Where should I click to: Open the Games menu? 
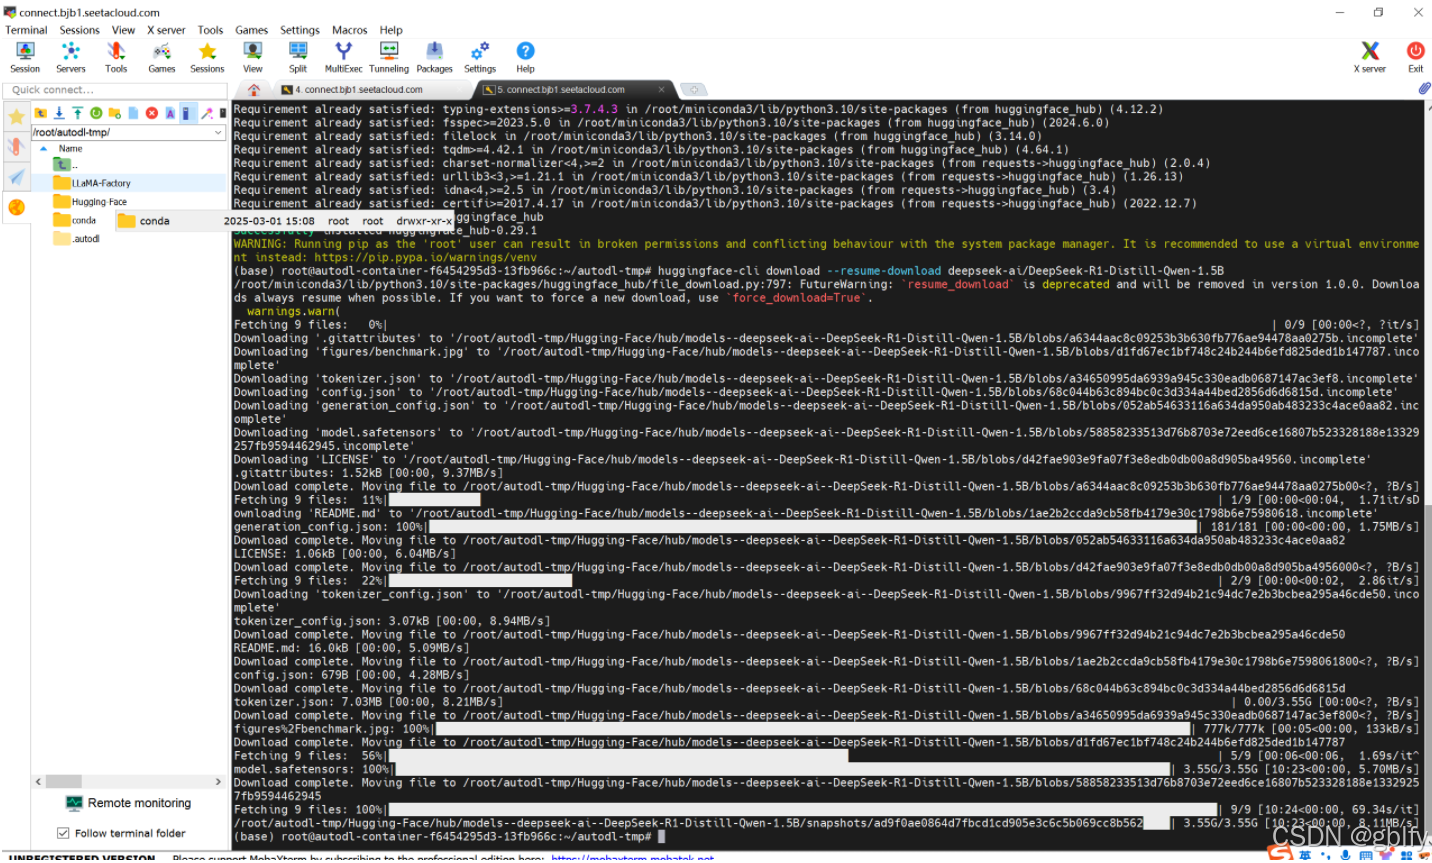pyautogui.click(x=251, y=30)
